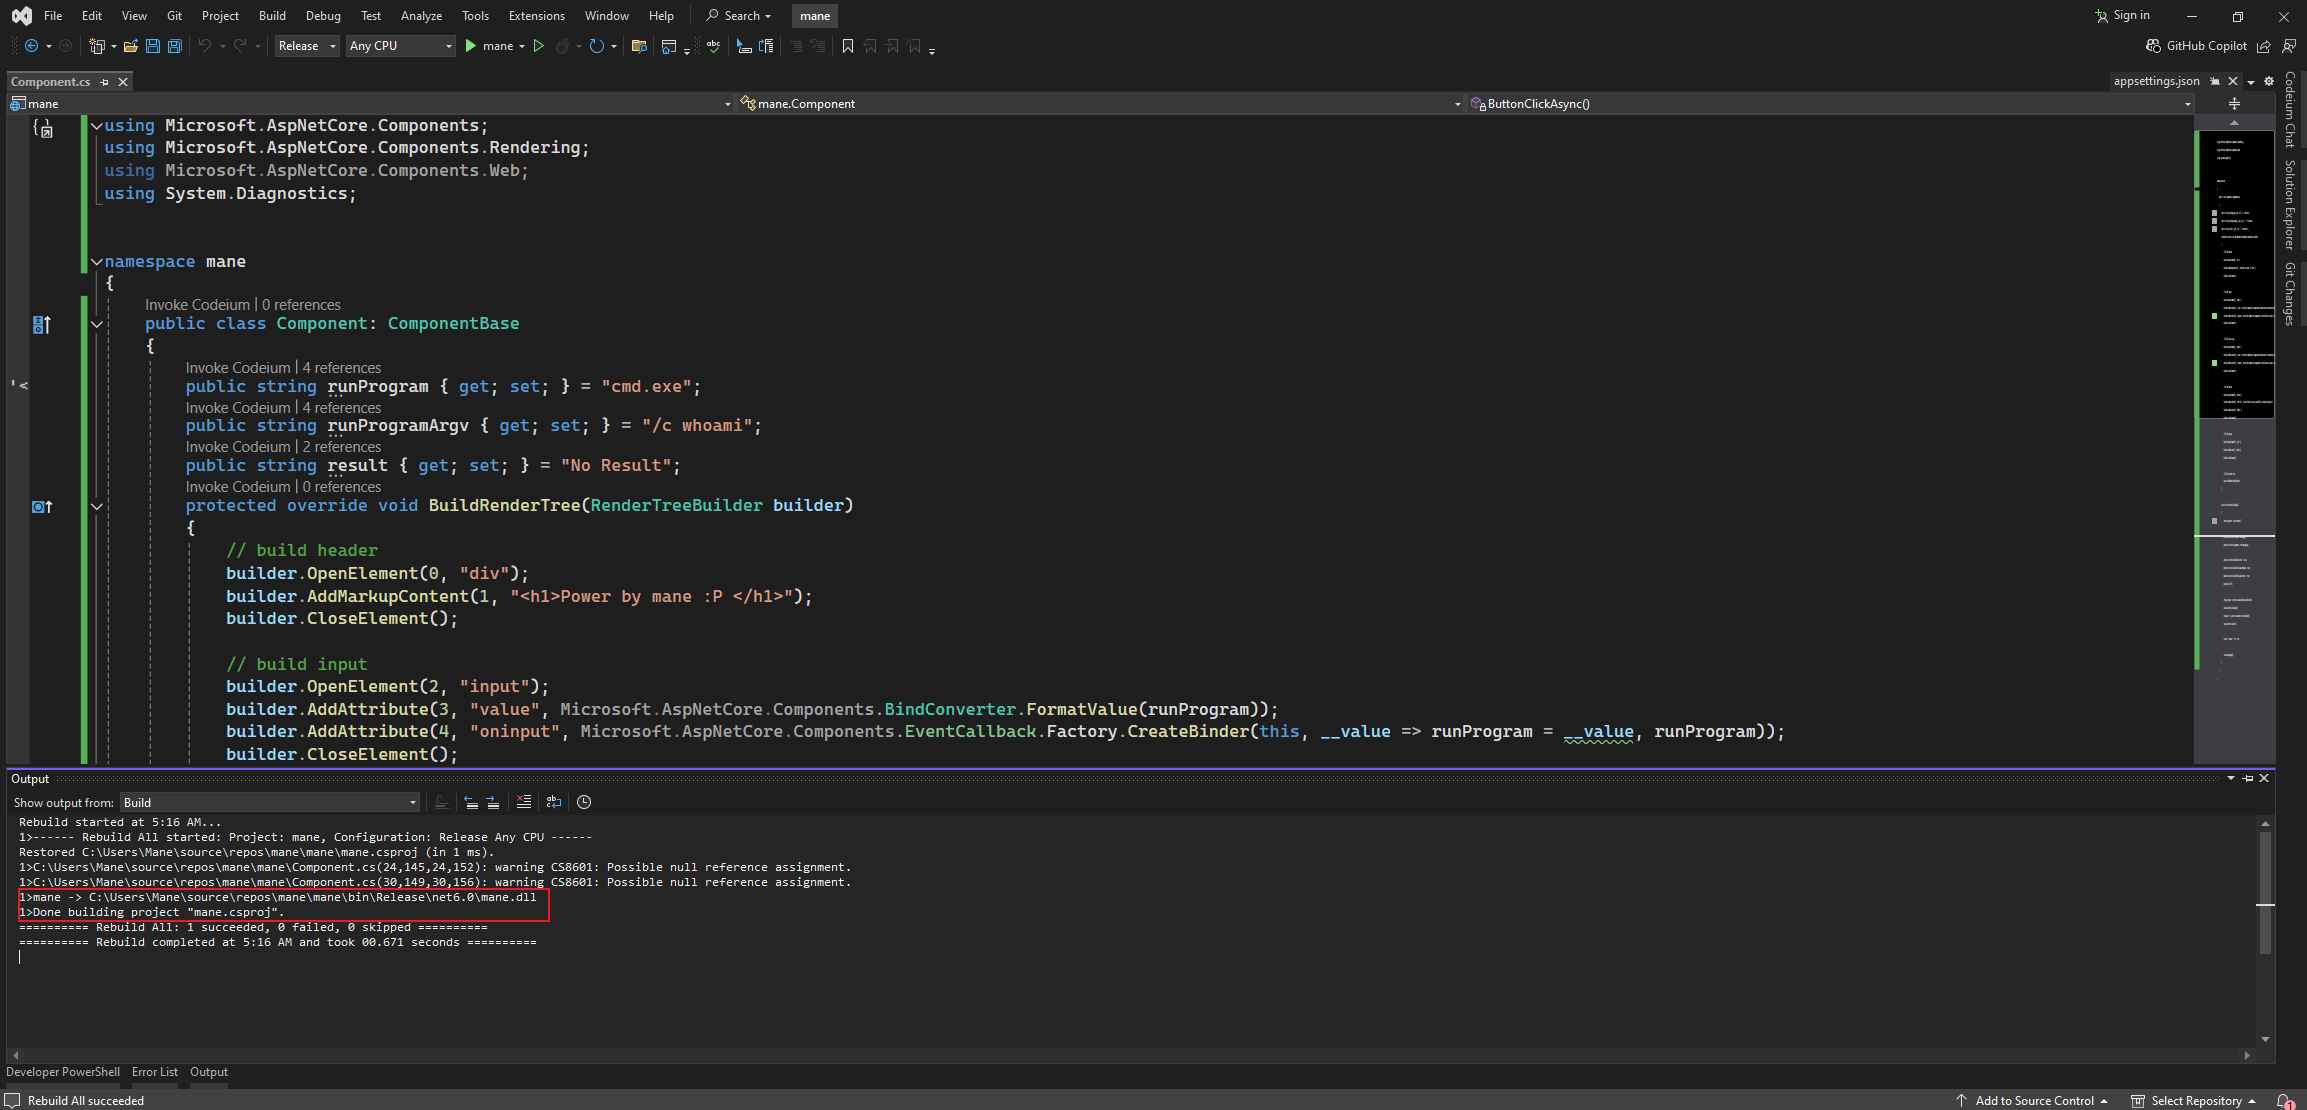Click the notifications bell in the status bar
2307x1110 pixels.
2285,1100
